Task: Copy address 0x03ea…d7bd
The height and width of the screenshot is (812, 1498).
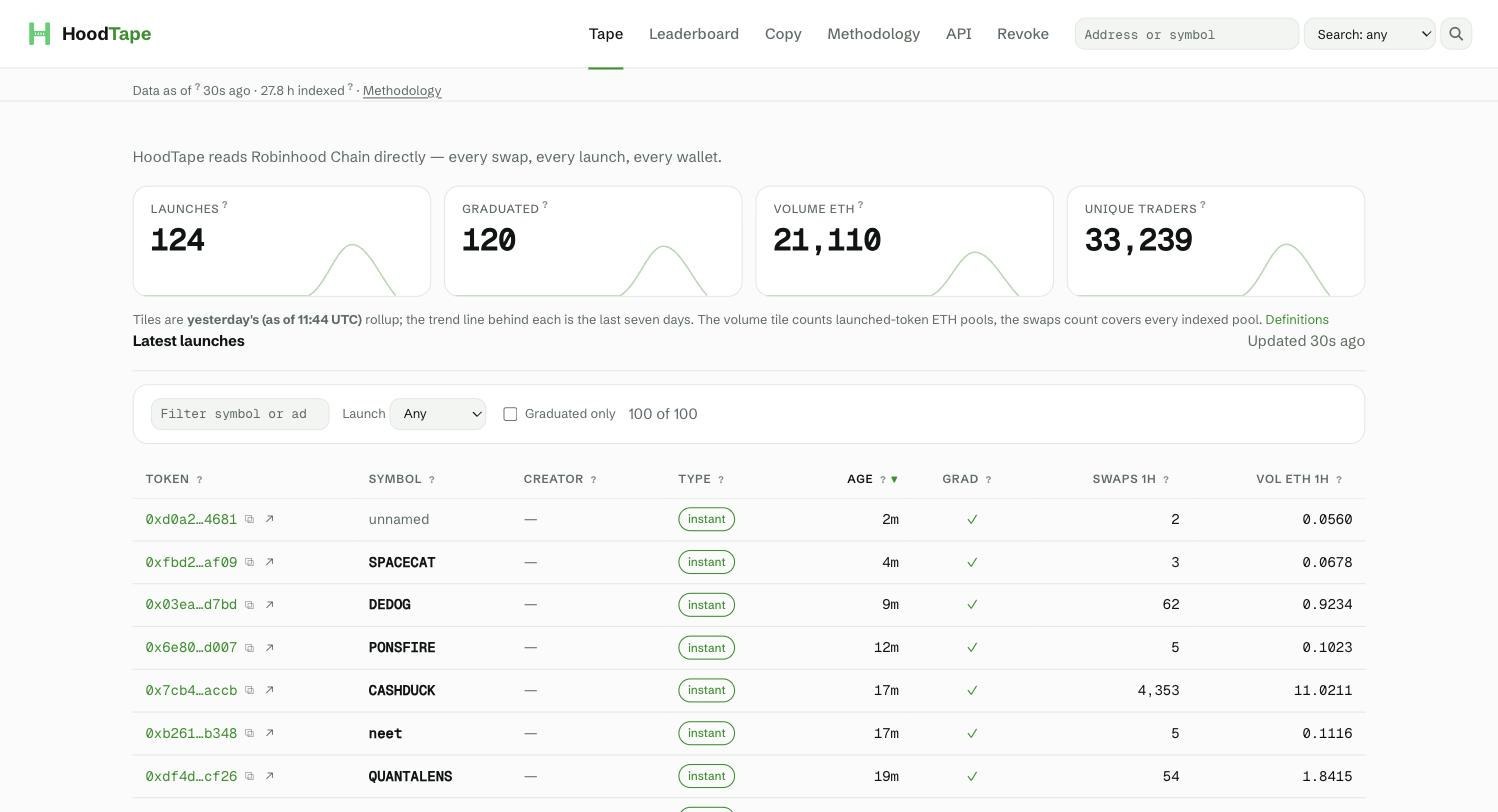Action: [250, 605]
